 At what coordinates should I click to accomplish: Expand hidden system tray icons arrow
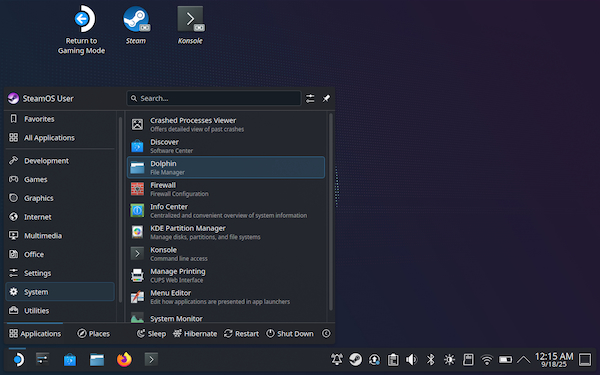523,360
